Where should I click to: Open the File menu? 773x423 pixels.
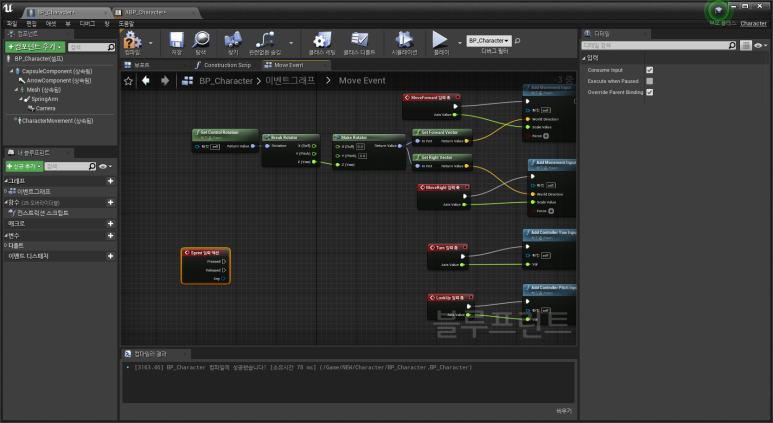coord(12,24)
